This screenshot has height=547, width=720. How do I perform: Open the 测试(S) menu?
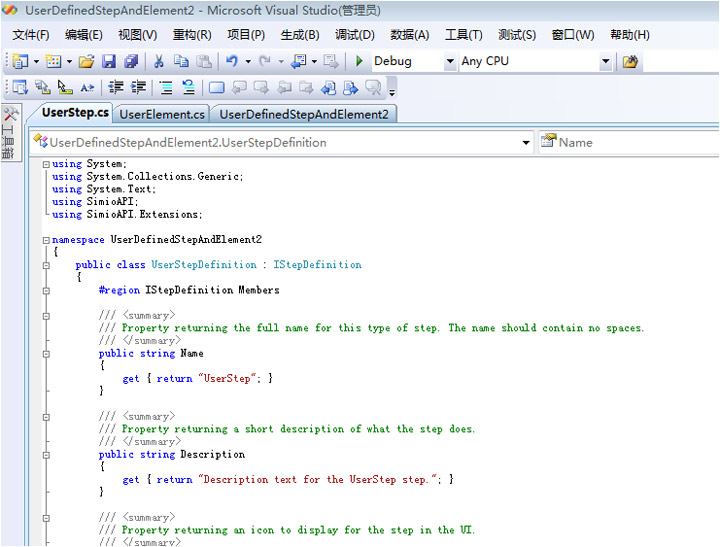(x=517, y=35)
